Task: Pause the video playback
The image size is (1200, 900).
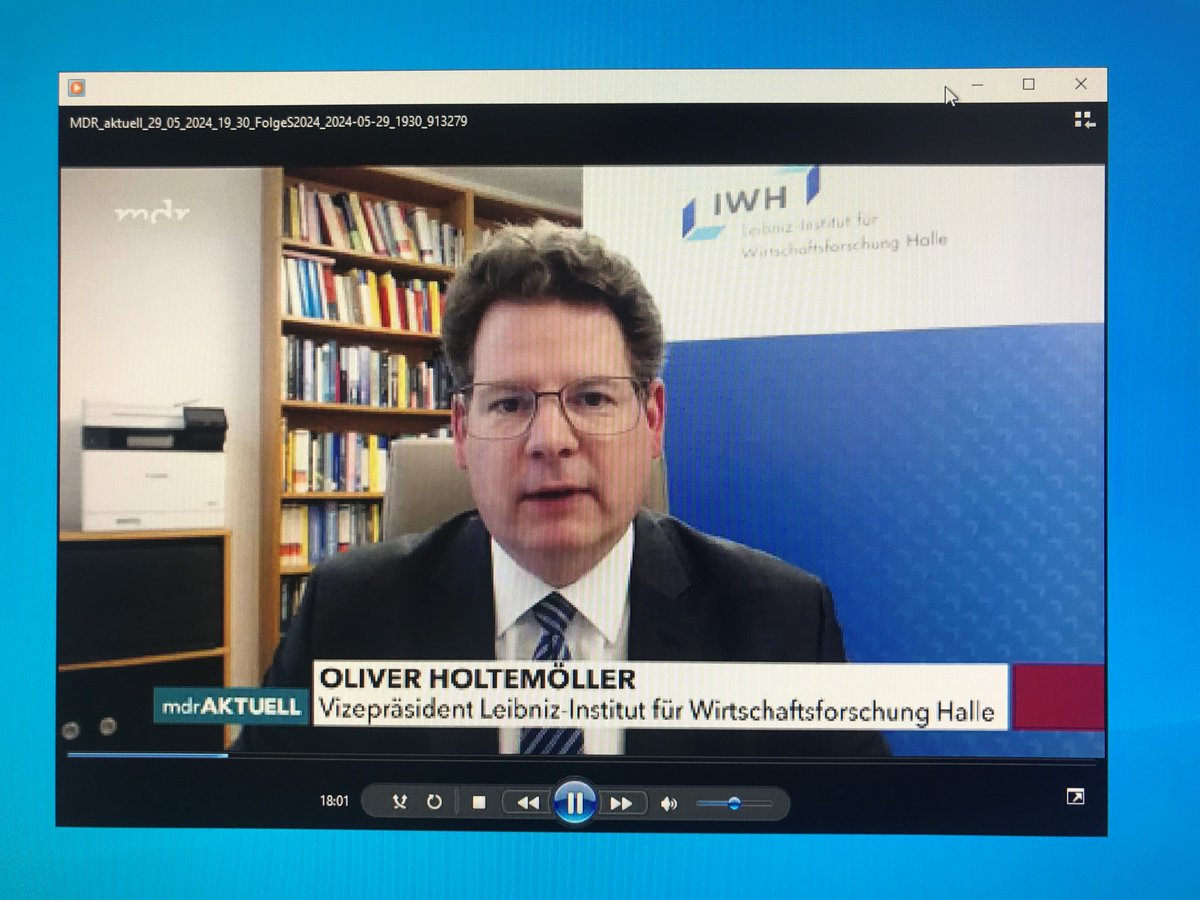Action: pos(575,802)
